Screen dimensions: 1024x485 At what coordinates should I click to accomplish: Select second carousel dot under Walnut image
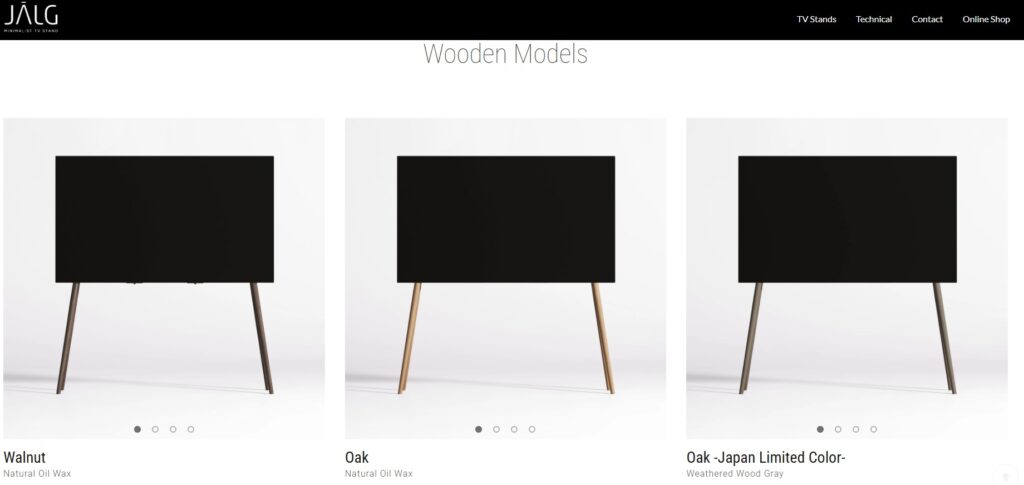[155, 430]
